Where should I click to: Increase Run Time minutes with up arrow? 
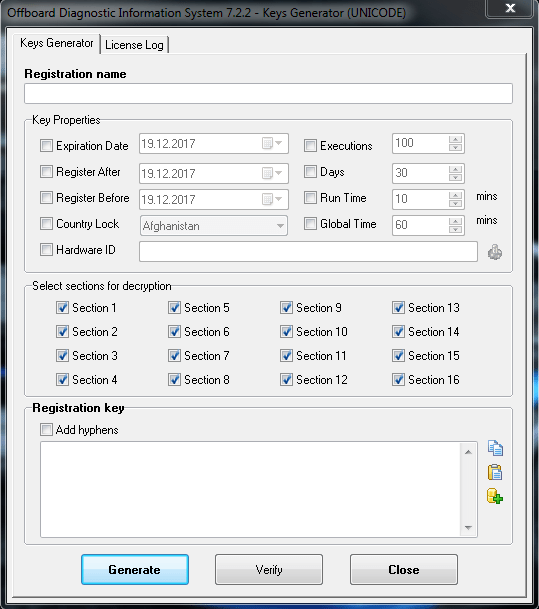[455, 195]
